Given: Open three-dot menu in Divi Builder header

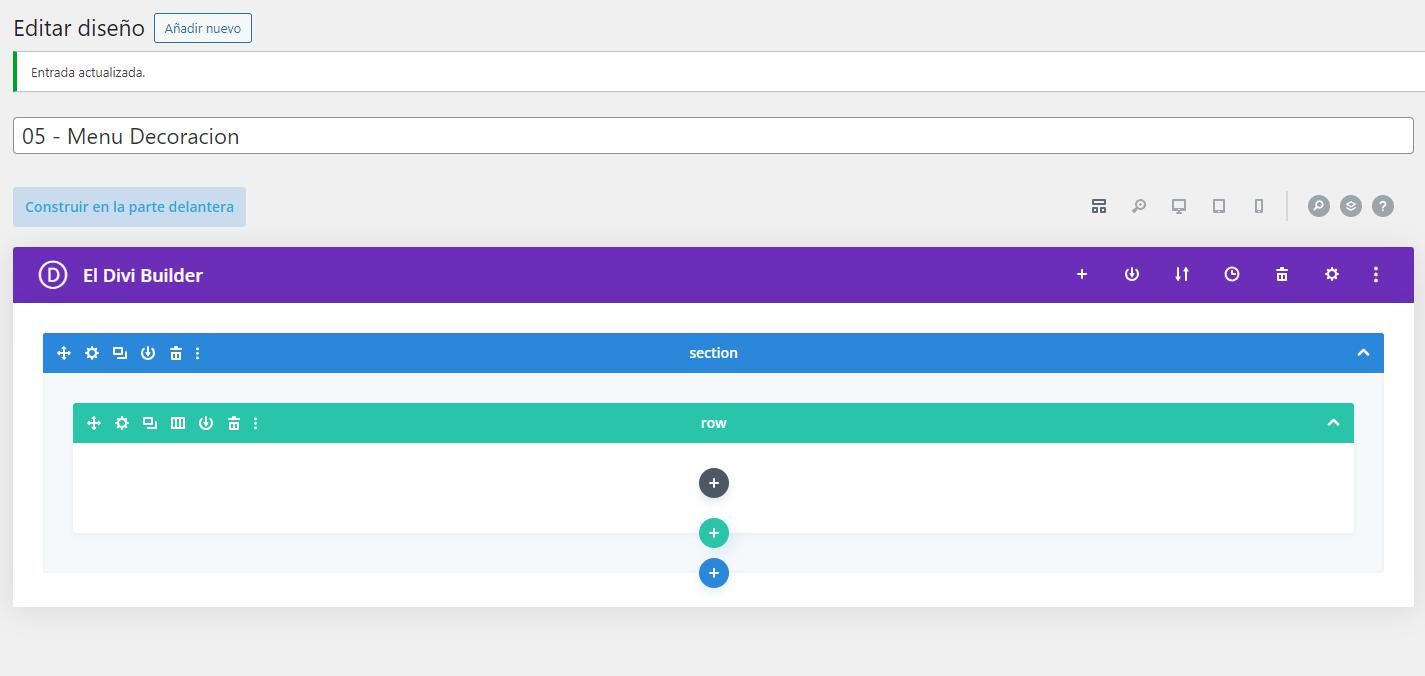Looking at the screenshot, I should [1376, 274].
